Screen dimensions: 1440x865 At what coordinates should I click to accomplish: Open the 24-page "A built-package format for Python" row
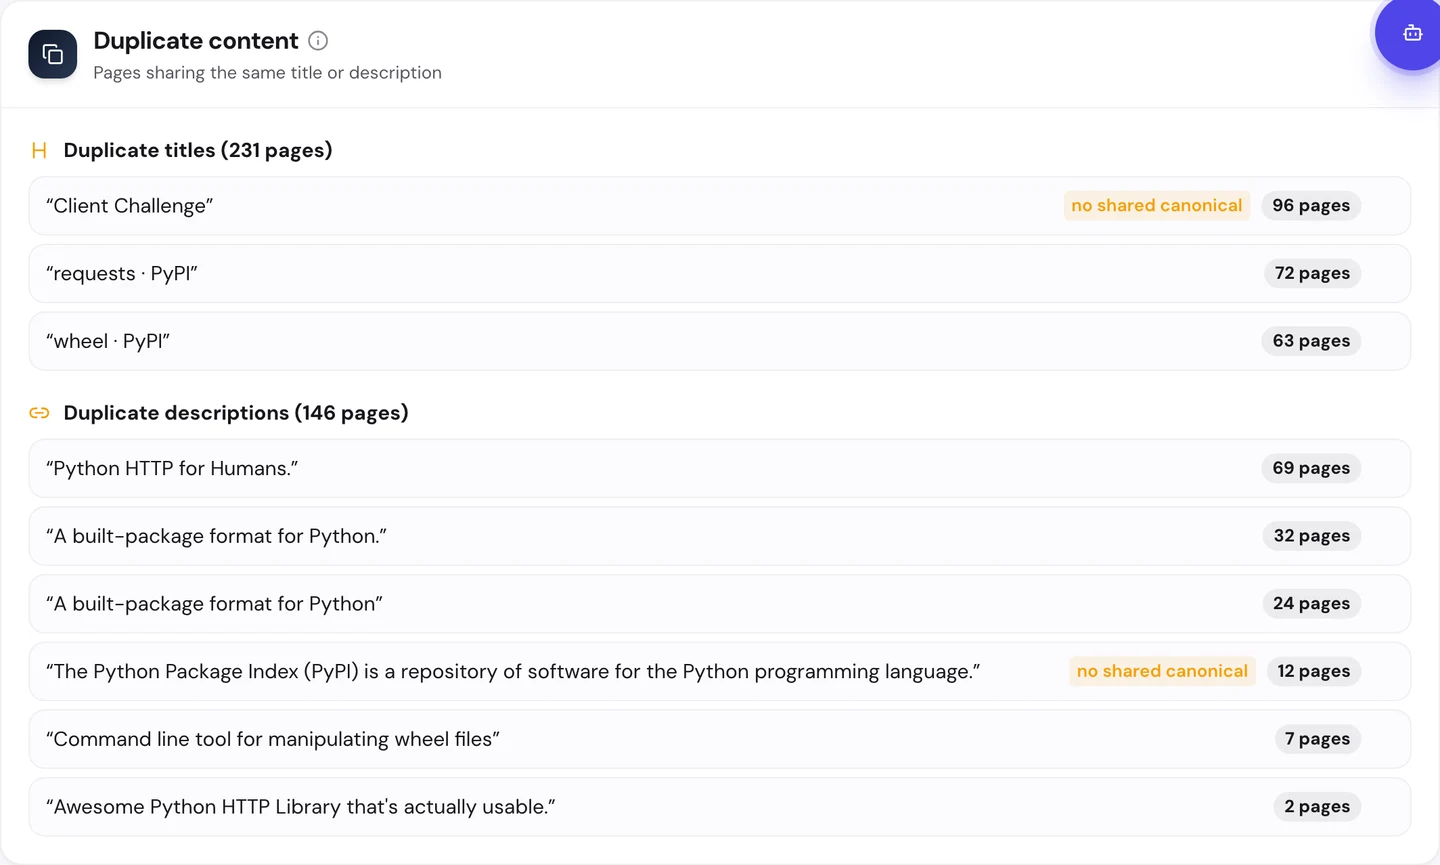(720, 604)
